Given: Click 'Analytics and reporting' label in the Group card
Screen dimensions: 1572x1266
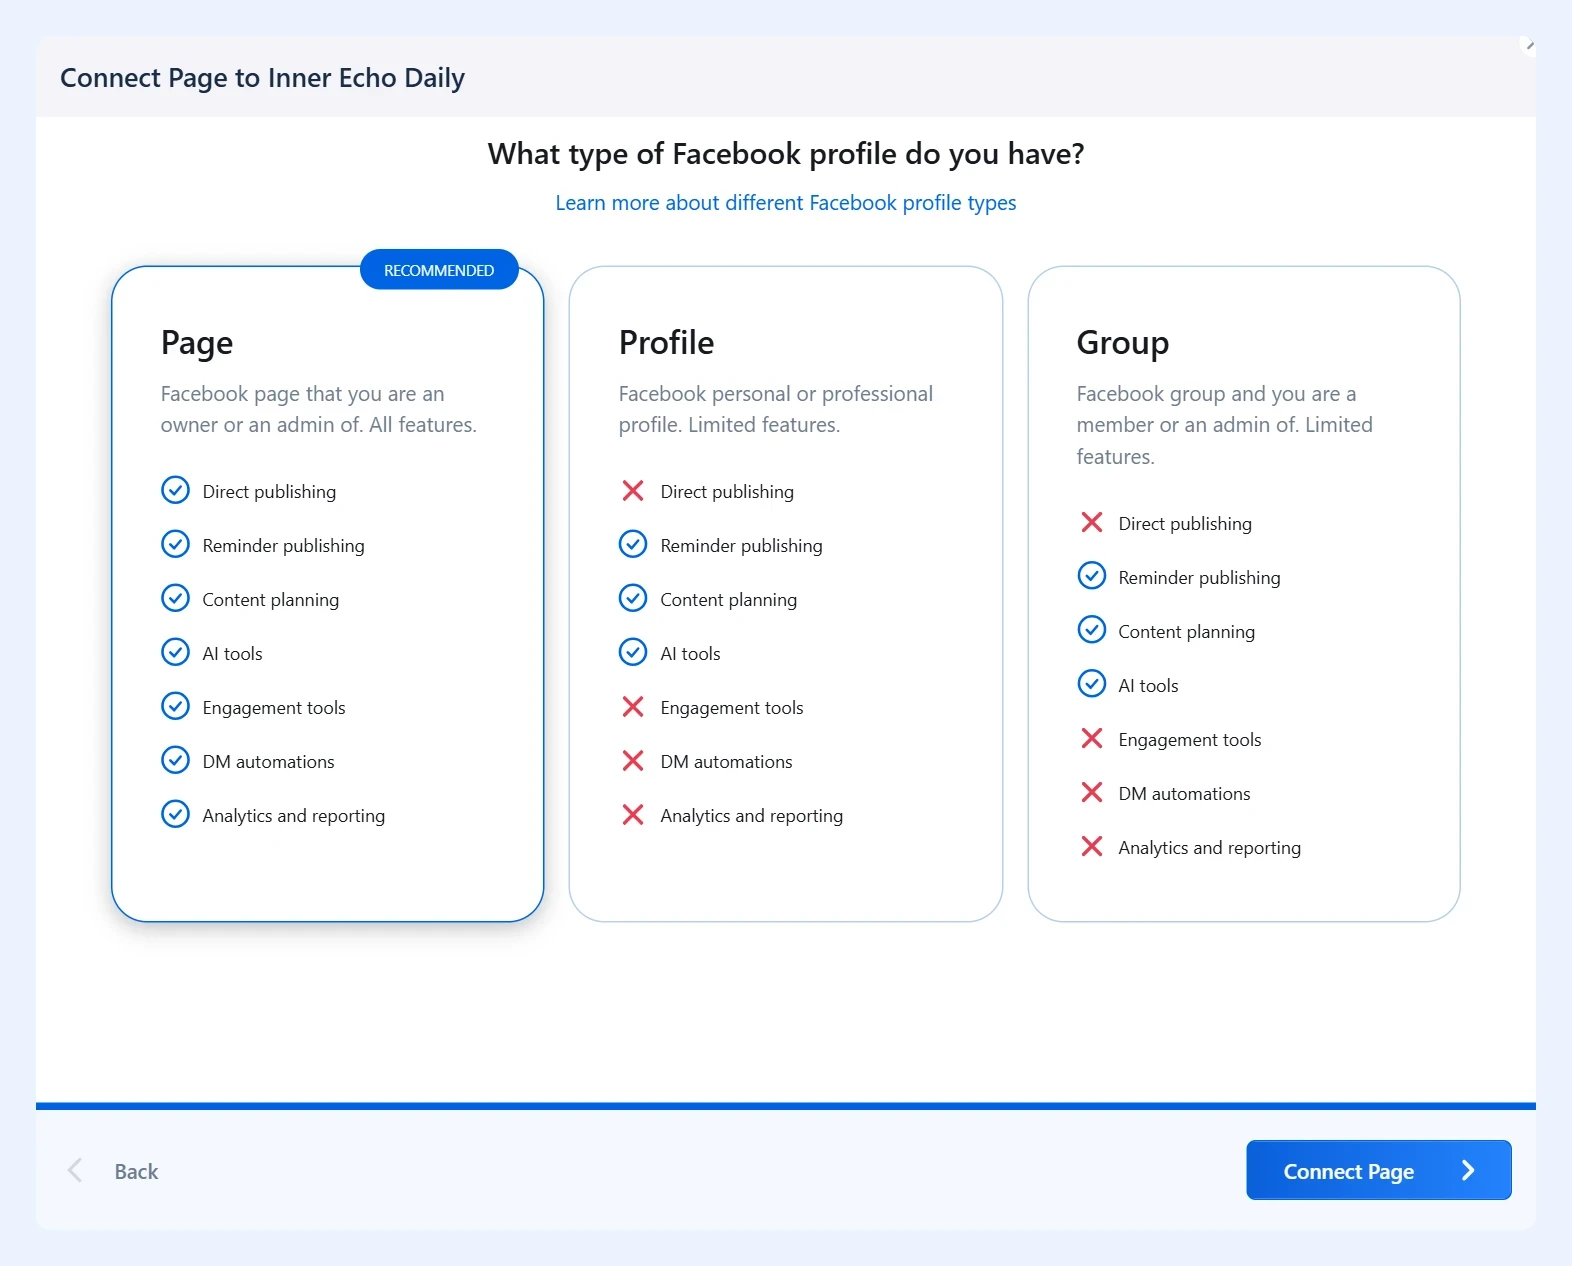Looking at the screenshot, I should pos(1210,848).
